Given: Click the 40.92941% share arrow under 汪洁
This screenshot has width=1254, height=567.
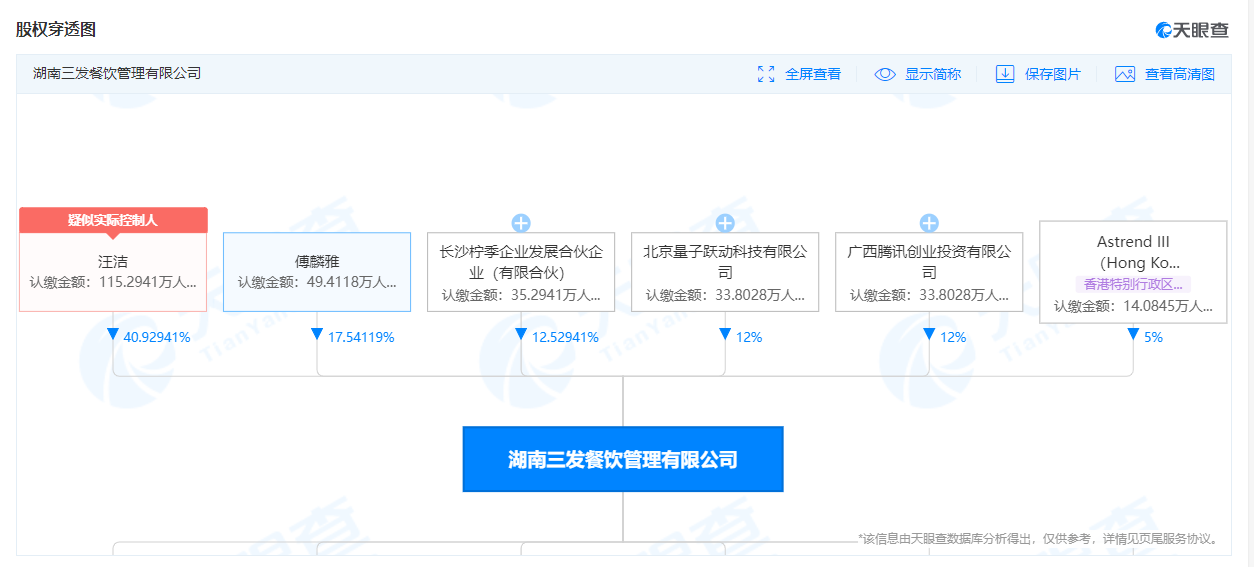Looking at the screenshot, I should [x=113, y=335].
